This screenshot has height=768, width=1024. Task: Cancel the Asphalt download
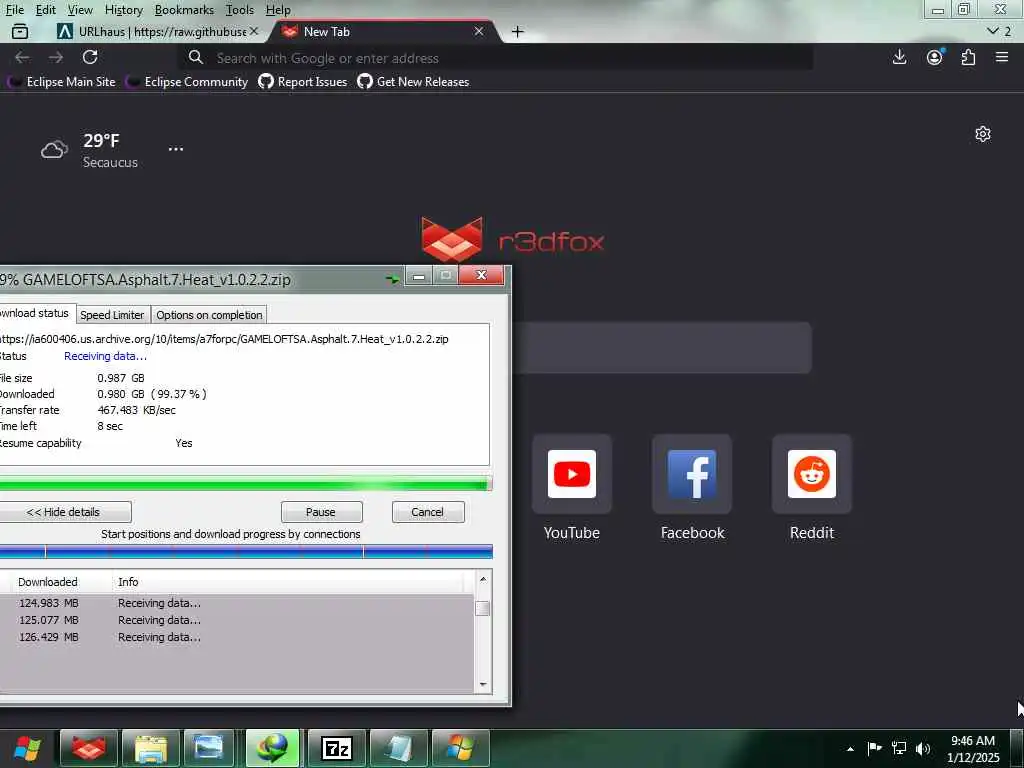tap(428, 512)
